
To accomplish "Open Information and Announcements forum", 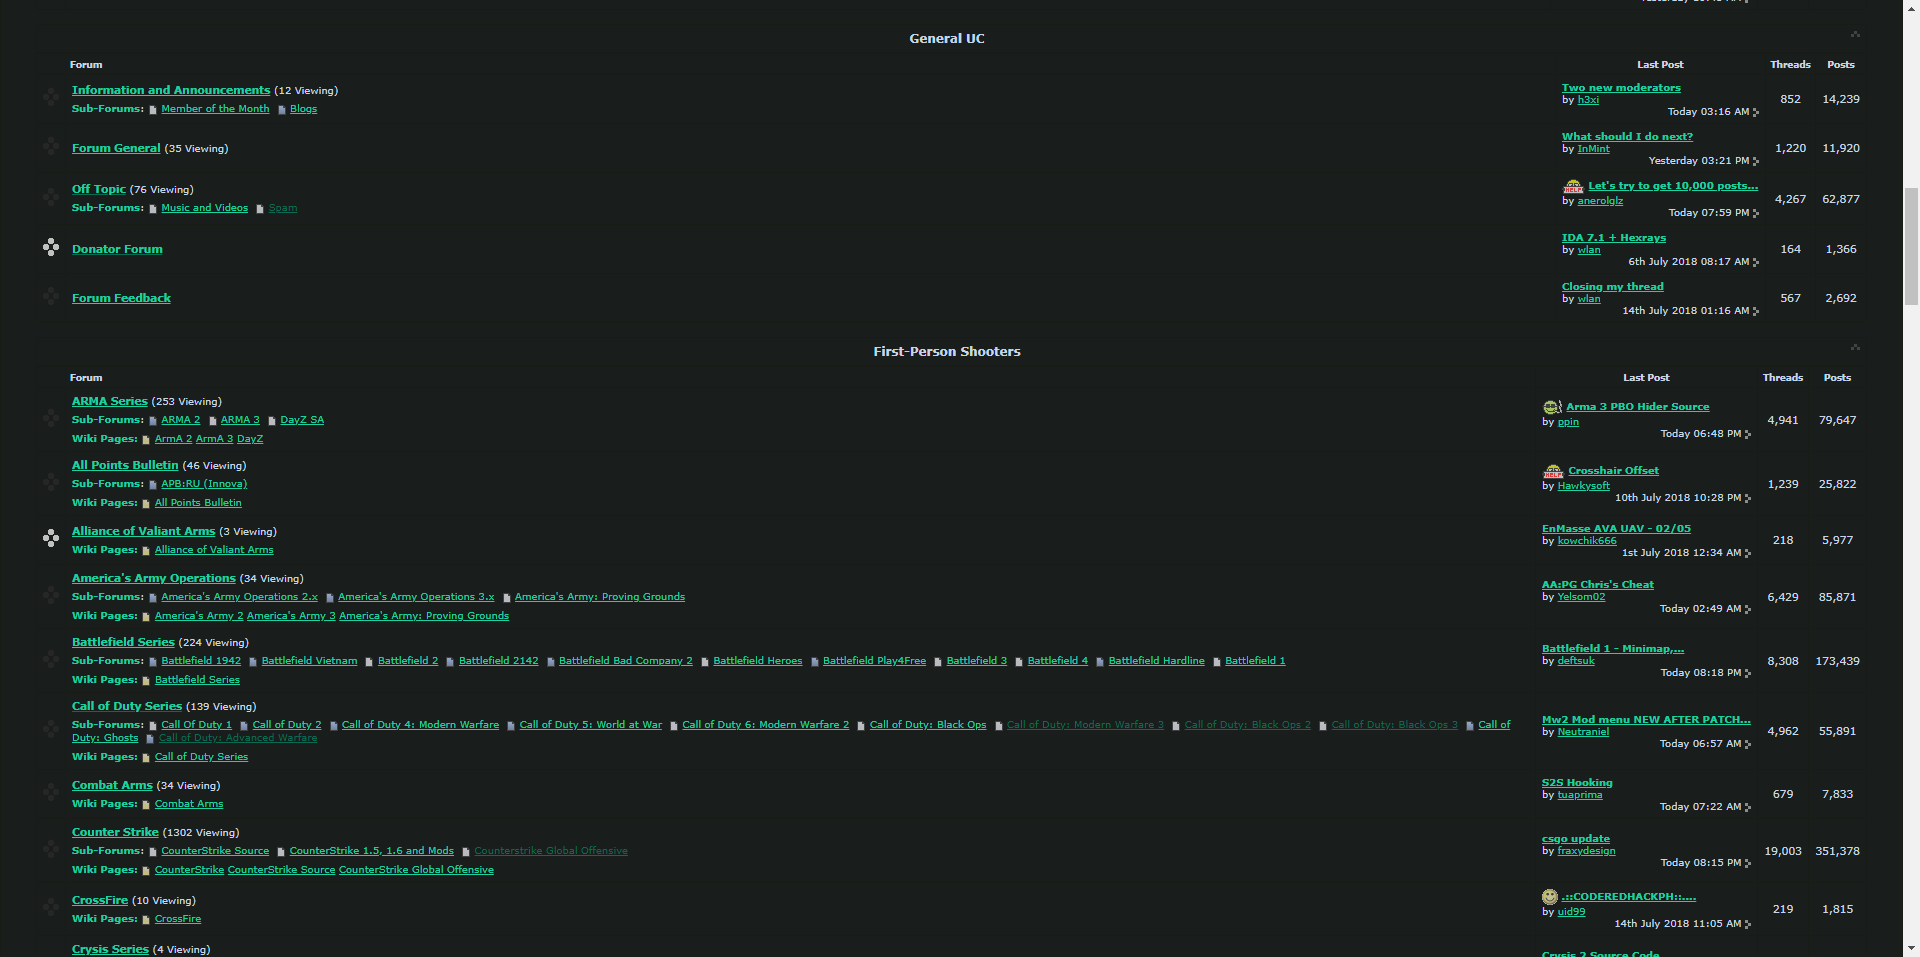I will pyautogui.click(x=171, y=90).
